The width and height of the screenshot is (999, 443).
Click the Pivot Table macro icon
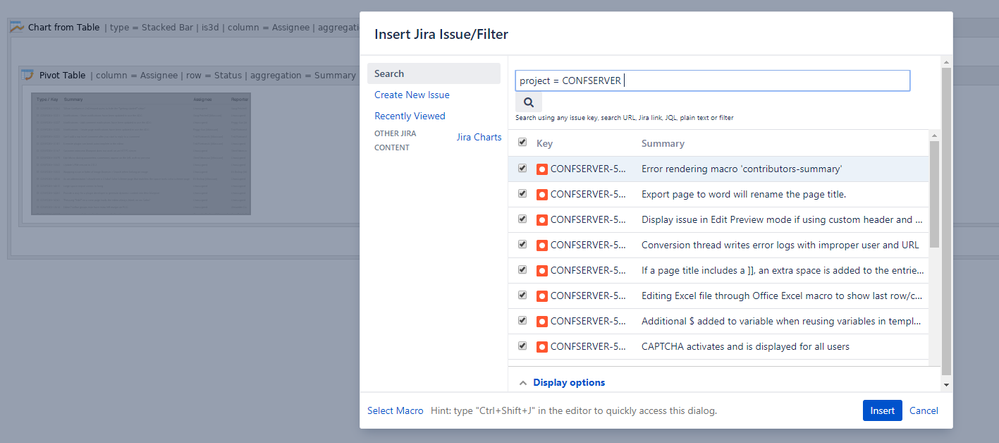point(28,75)
